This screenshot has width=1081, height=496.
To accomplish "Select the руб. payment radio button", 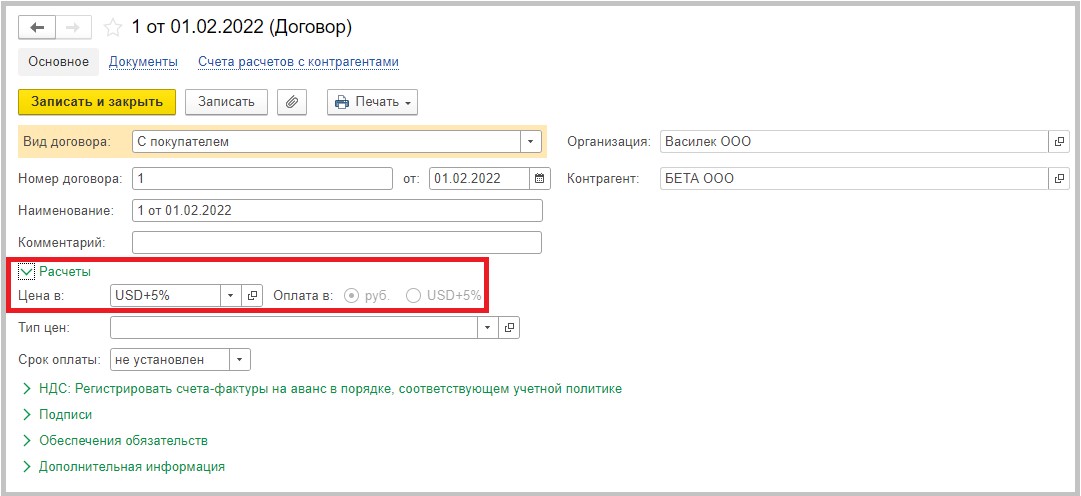I will (352, 296).
